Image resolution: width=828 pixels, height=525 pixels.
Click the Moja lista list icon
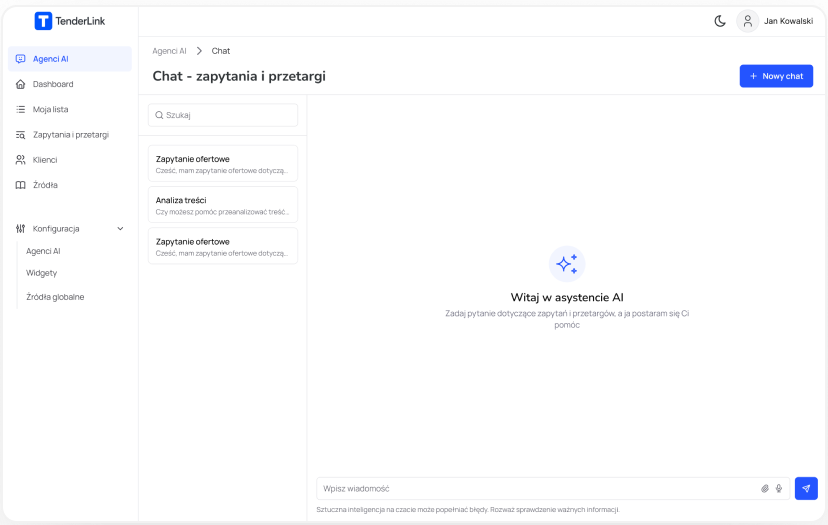(x=21, y=109)
